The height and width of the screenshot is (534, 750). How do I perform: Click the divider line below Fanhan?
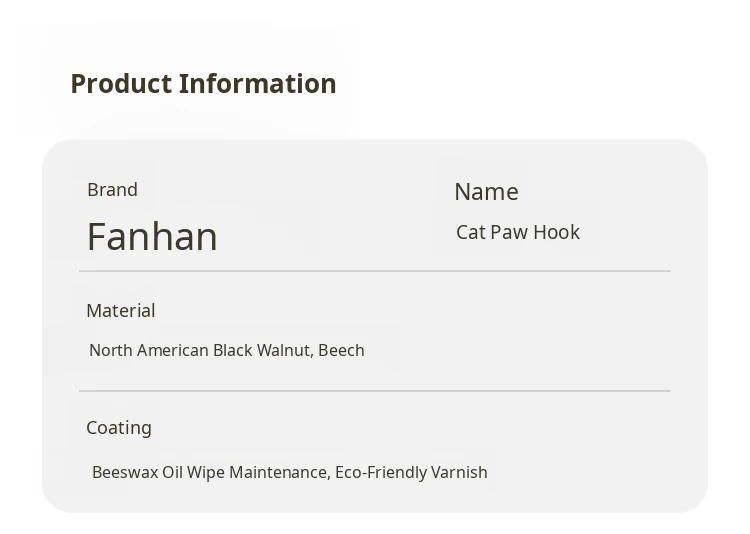click(374, 271)
